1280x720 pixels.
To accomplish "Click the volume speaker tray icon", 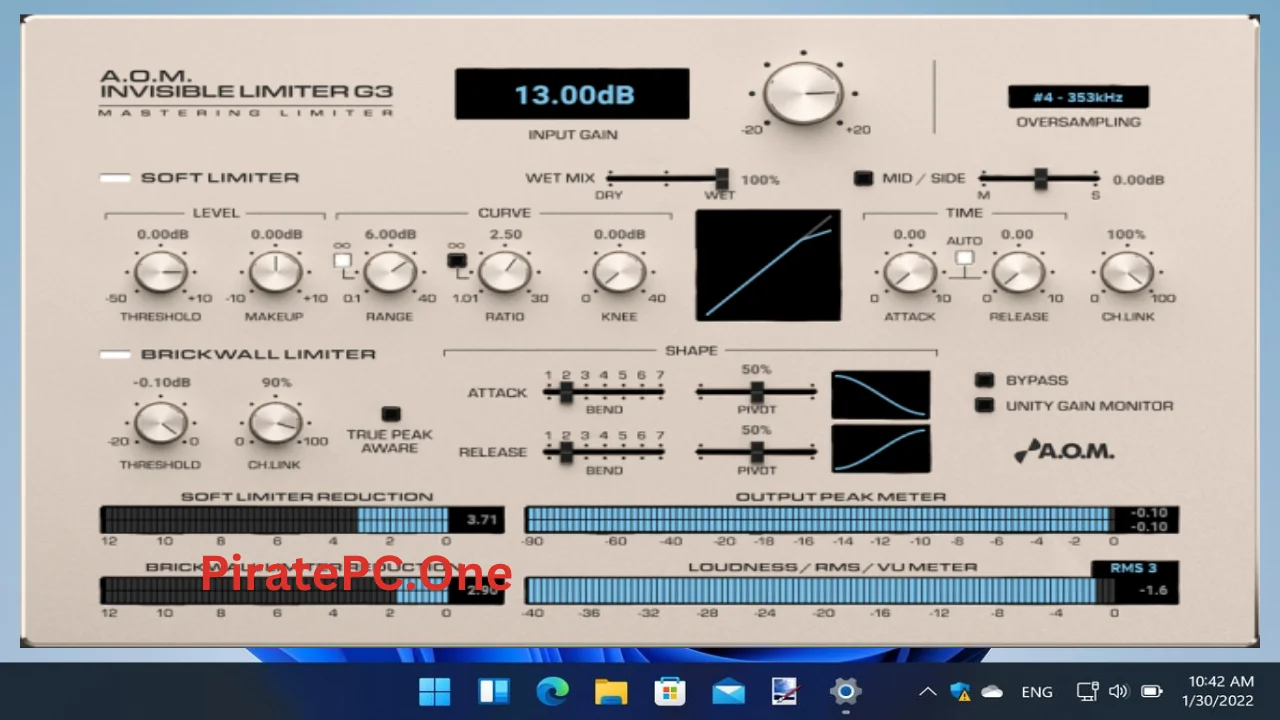I will point(1119,691).
